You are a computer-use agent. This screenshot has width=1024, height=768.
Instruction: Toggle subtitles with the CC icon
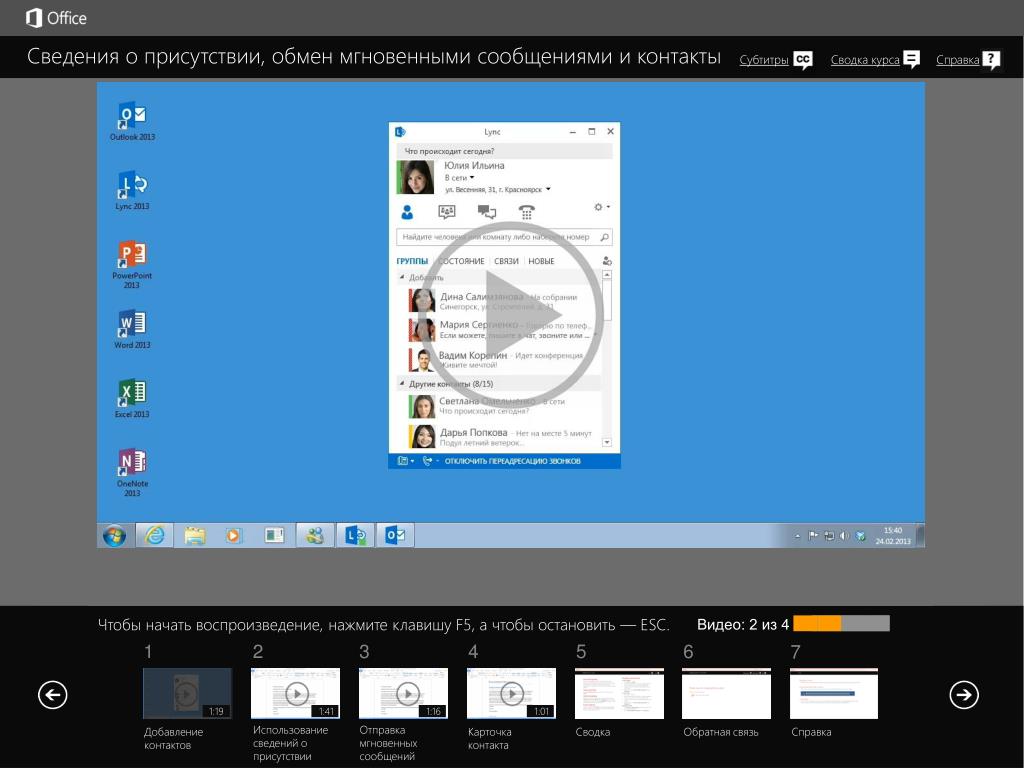(x=803, y=60)
